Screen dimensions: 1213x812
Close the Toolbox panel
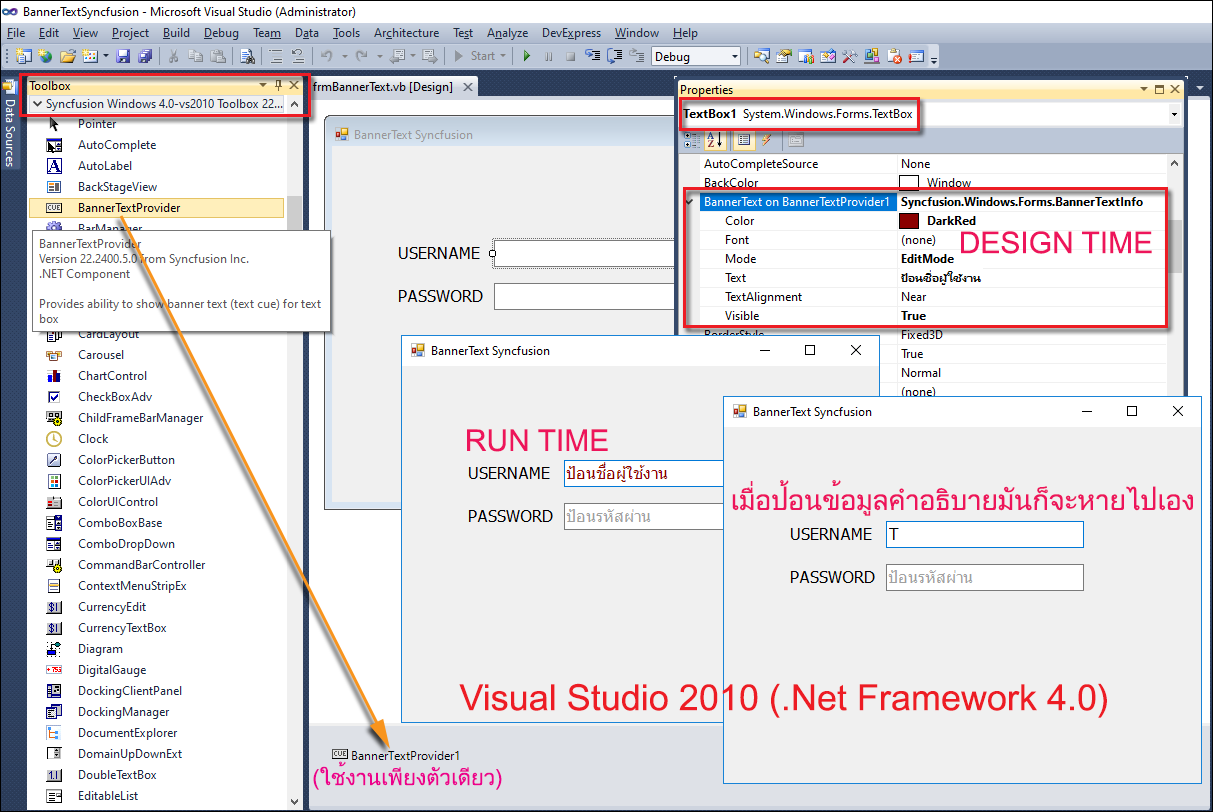294,85
